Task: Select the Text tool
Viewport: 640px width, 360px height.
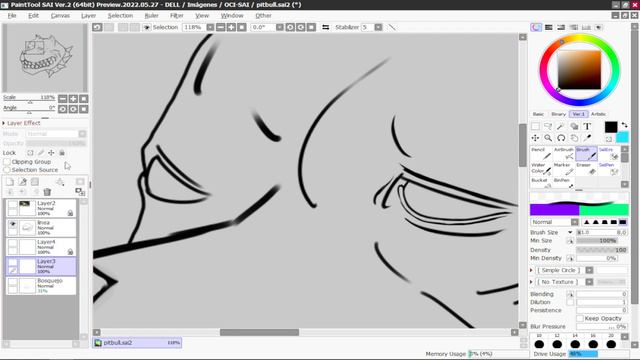Action: coord(587,127)
